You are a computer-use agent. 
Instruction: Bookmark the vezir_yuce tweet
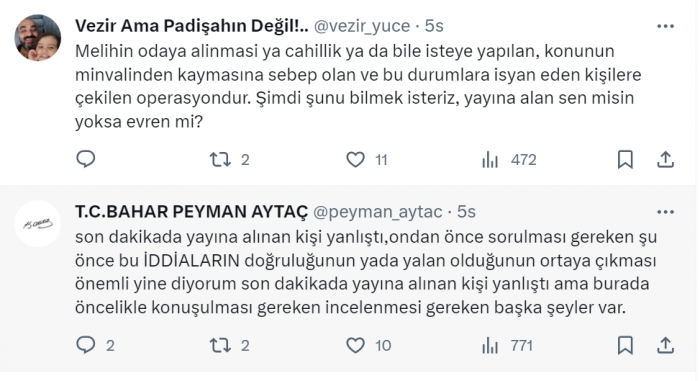coord(625,159)
